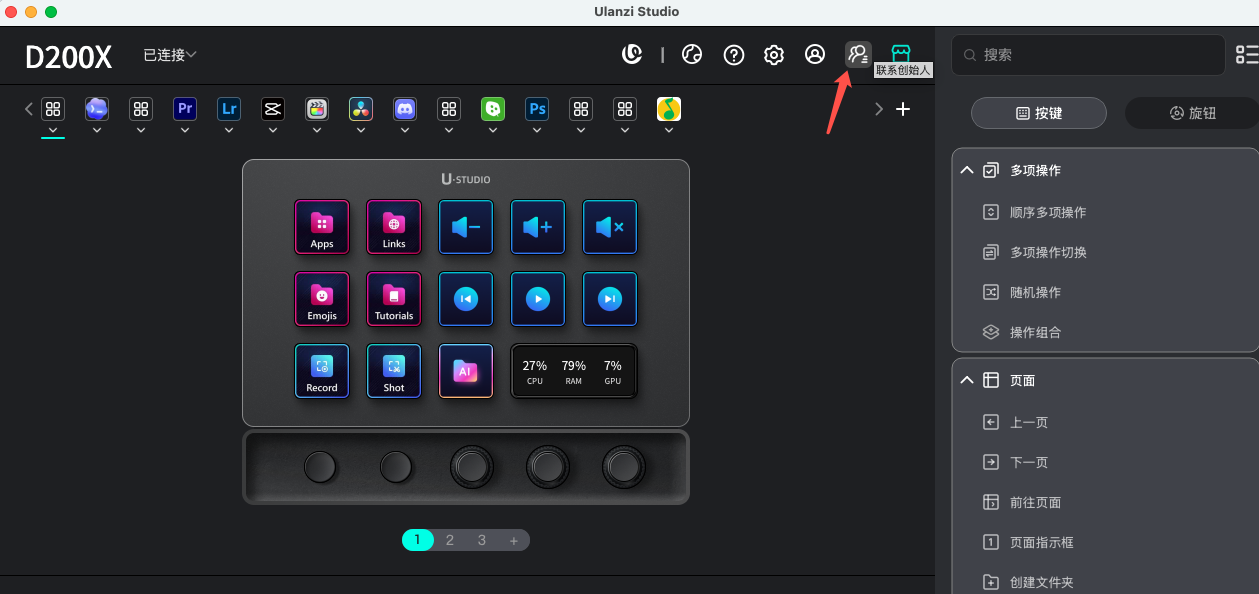Select the Photoshop profile icon
Viewport: 1259px width, 594px height.
[537, 108]
